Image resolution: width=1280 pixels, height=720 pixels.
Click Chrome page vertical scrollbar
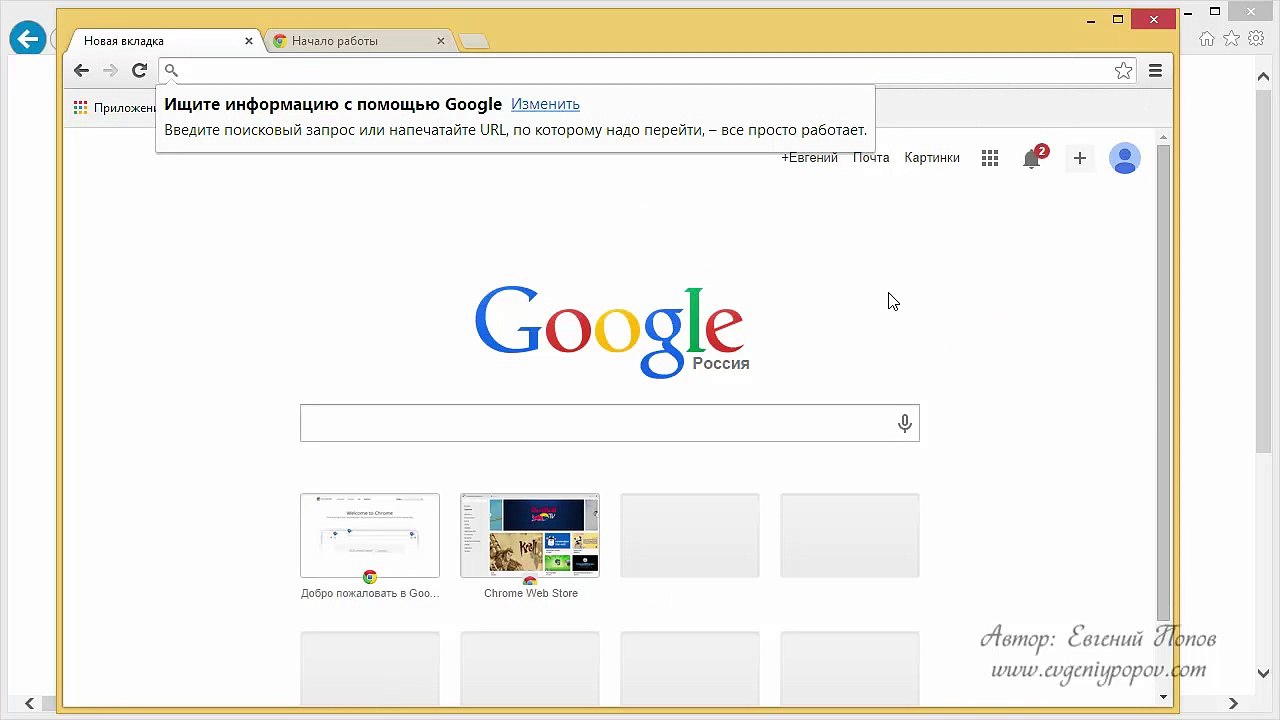point(1163,383)
